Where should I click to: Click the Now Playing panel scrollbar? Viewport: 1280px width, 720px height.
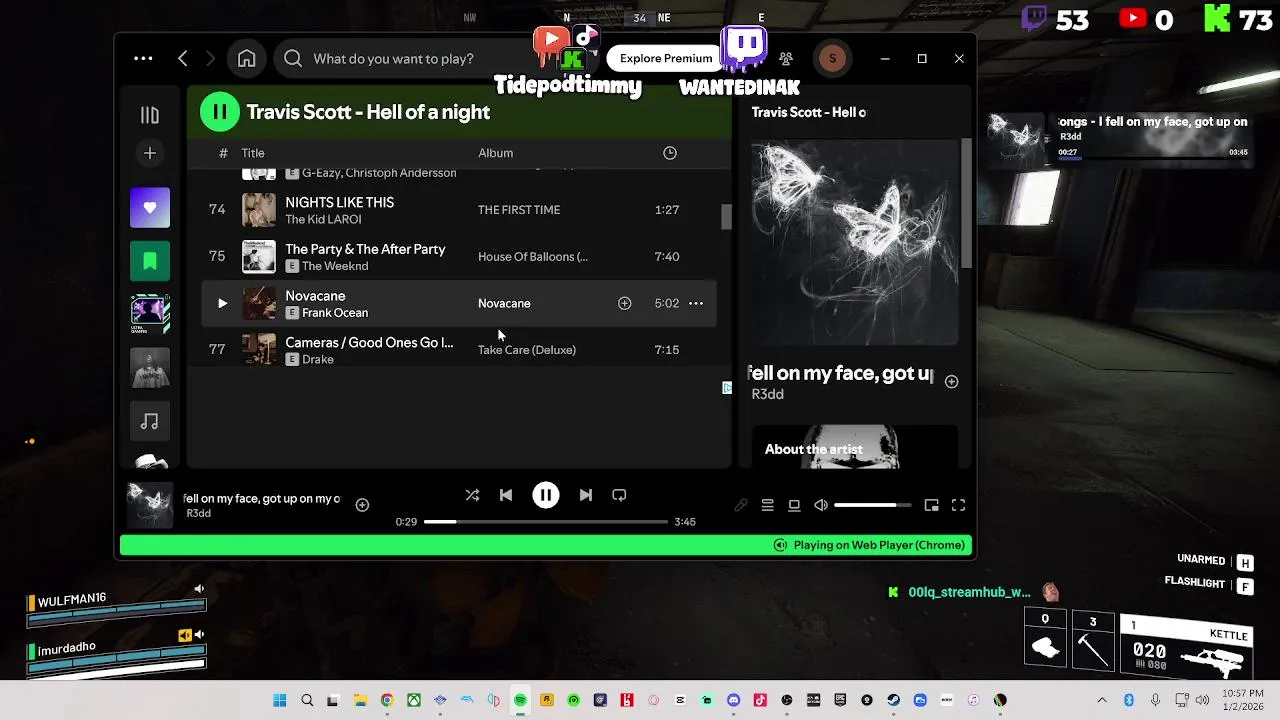[x=966, y=203]
